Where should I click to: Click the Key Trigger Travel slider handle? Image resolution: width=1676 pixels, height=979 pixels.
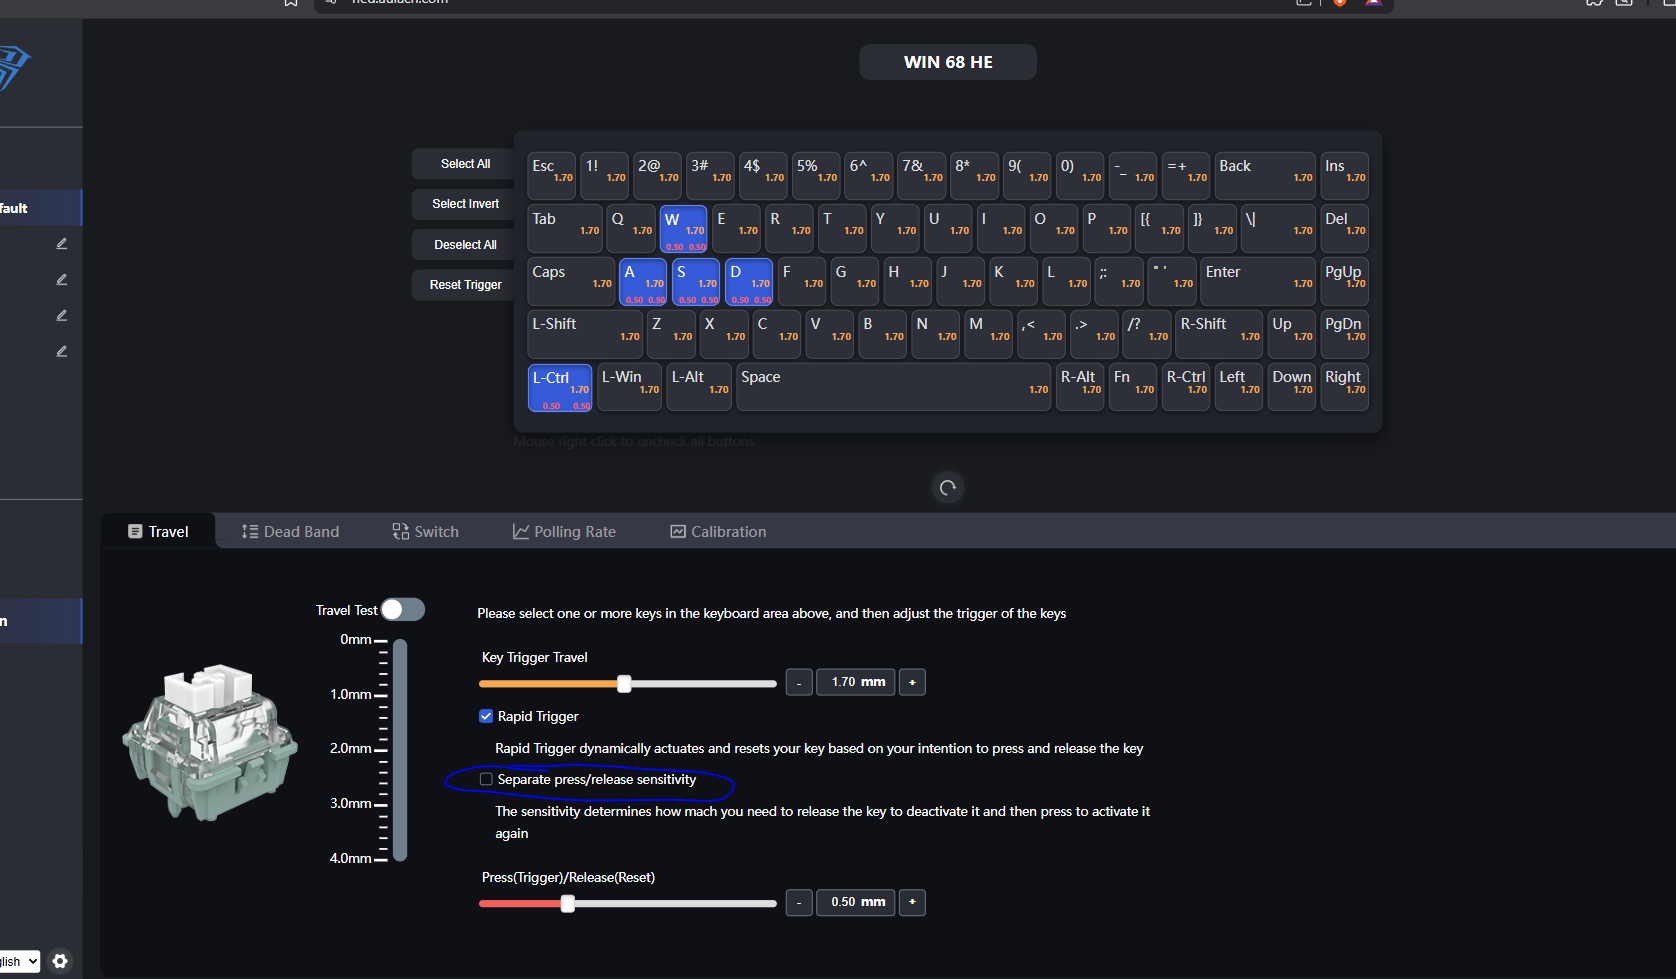pyautogui.click(x=624, y=684)
